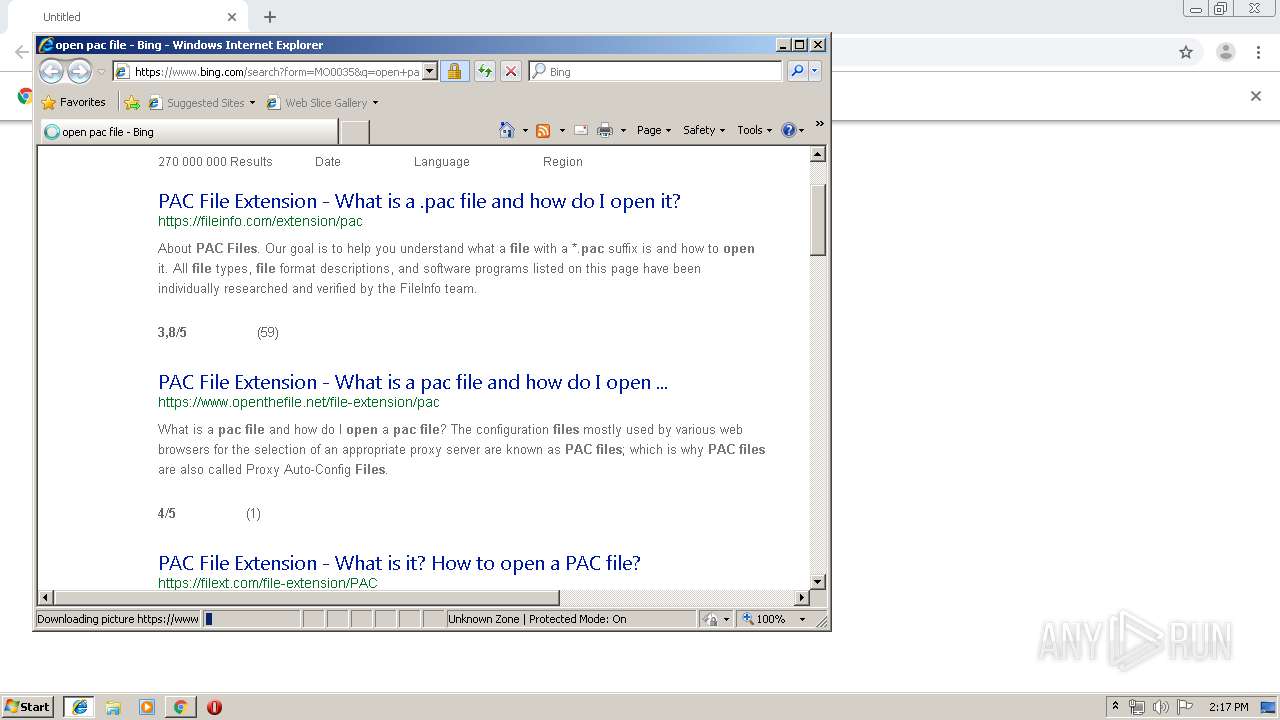The height and width of the screenshot is (720, 1280).
Task: Click the Bing search box in IE
Action: click(x=655, y=72)
